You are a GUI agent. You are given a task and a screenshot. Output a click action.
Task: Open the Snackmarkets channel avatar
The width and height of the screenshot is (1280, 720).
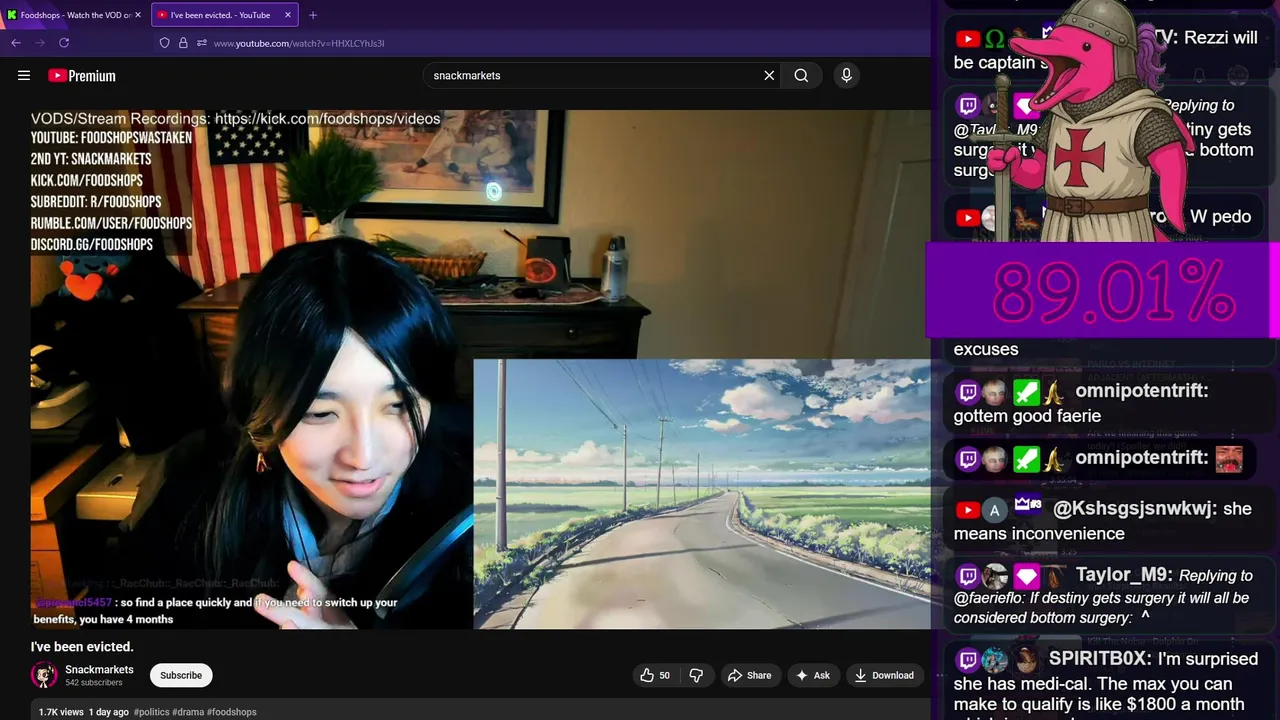44,675
